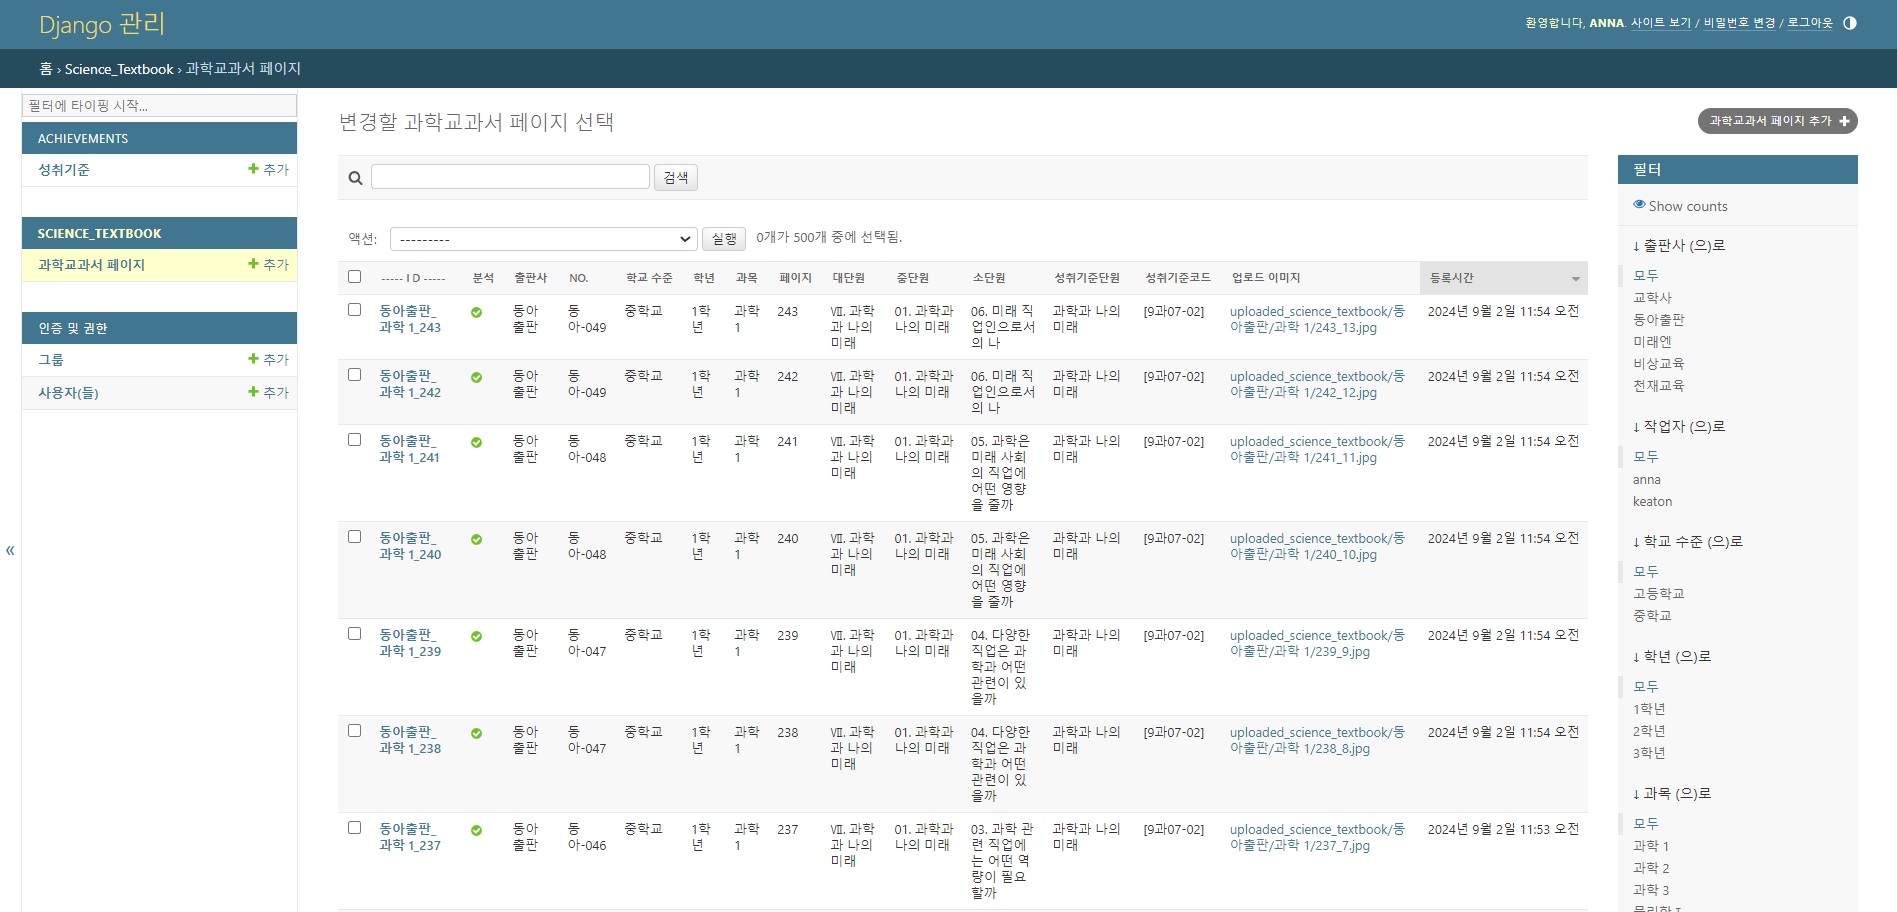This screenshot has width=1897, height=912.
Task: Click the plus icon beside 성취기준
Action: point(253,169)
